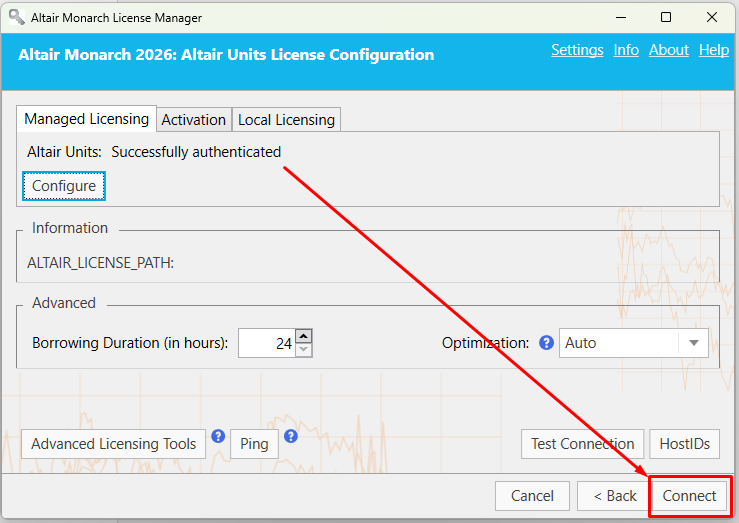
Task: Decrease Borrowing Duration with down arrow
Action: (304, 350)
